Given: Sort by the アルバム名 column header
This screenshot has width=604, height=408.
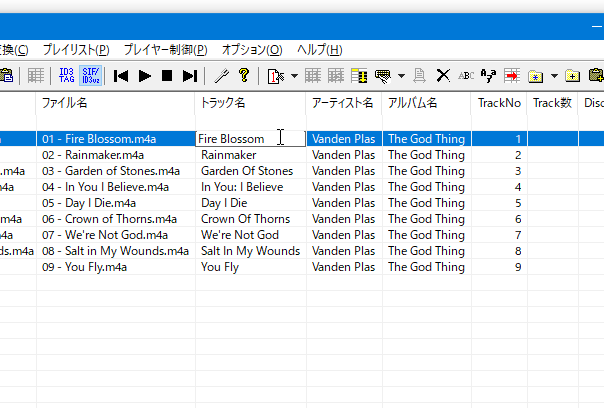Looking at the screenshot, I should tap(426, 103).
